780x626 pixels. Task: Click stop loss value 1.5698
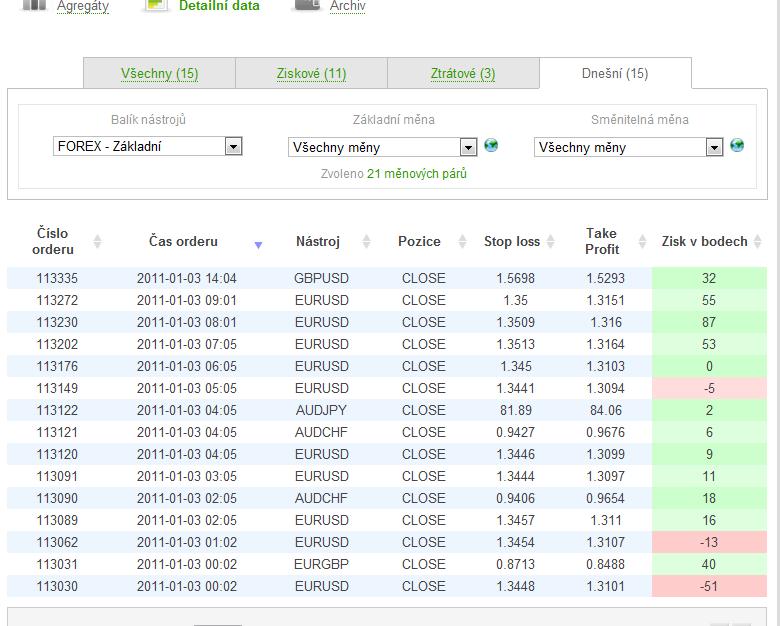pos(515,278)
